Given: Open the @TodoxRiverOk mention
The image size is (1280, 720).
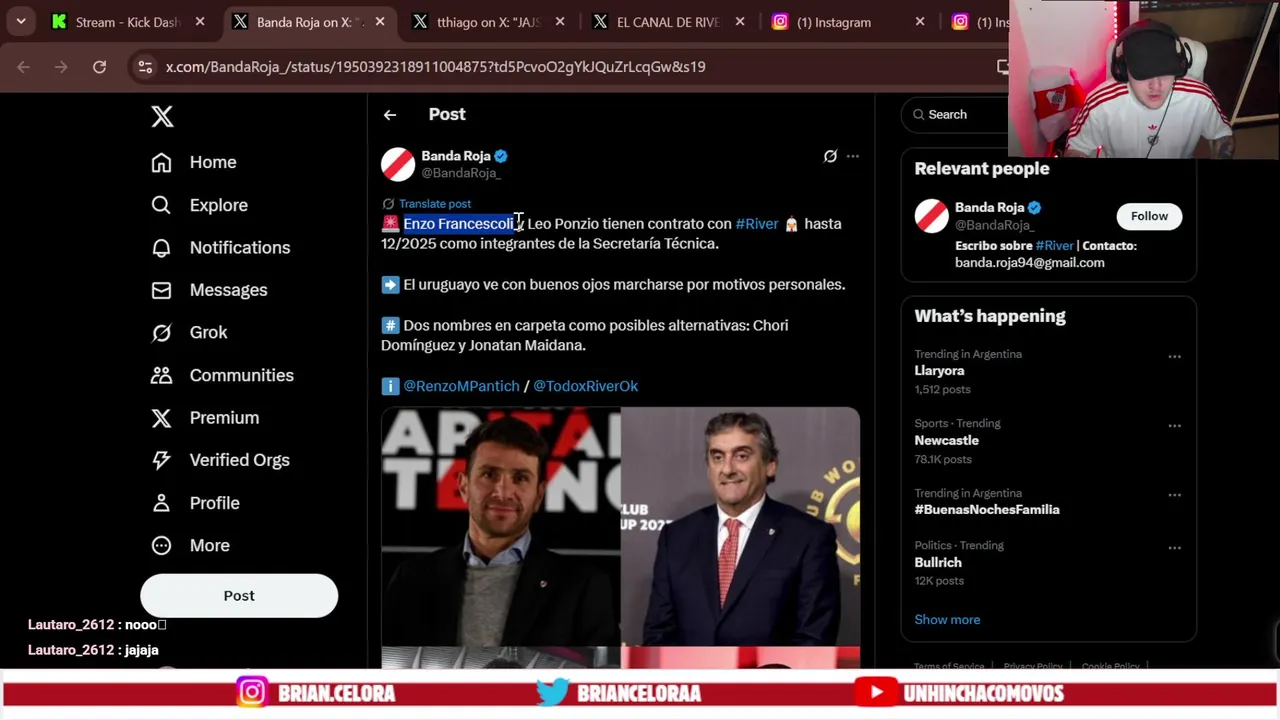Looking at the screenshot, I should click(x=585, y=386).
